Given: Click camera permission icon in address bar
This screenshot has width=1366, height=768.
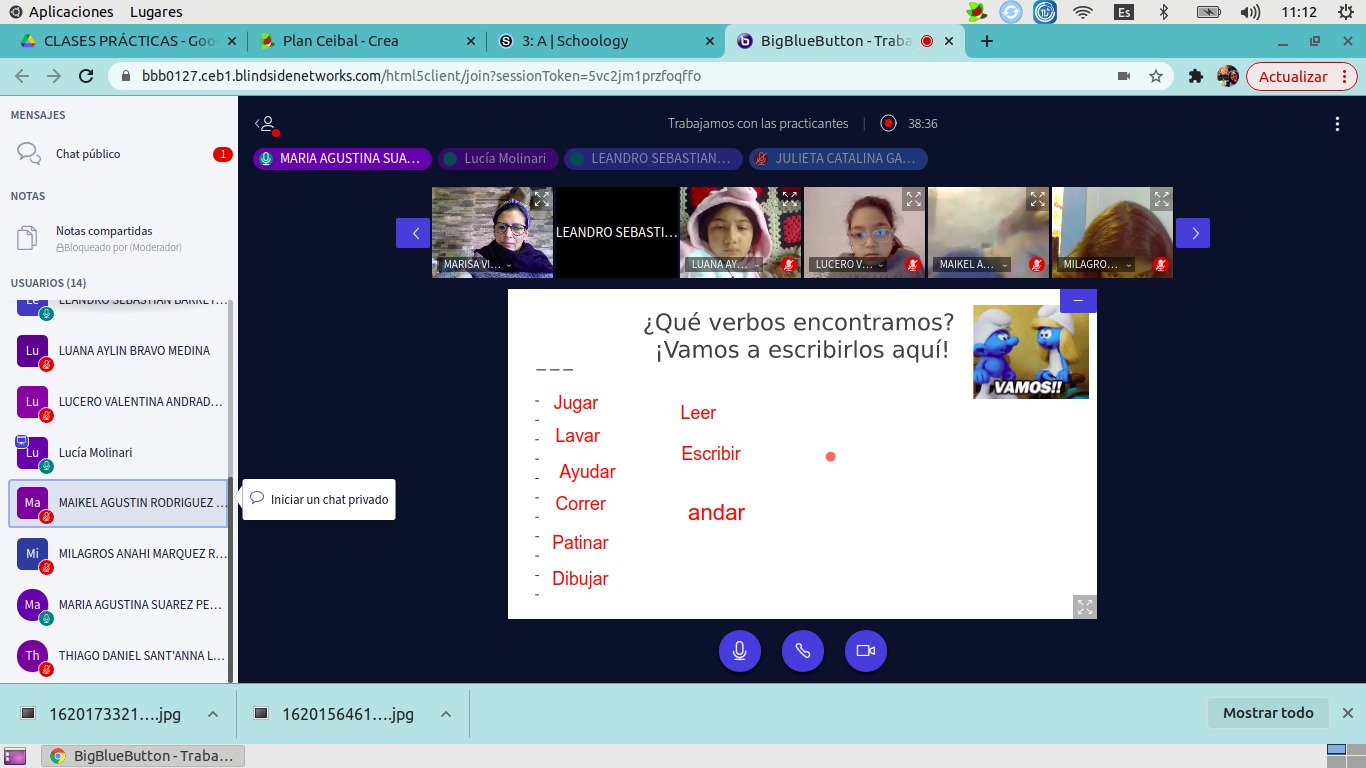Looking at the screenshot, I should (x=1124, y=76).
